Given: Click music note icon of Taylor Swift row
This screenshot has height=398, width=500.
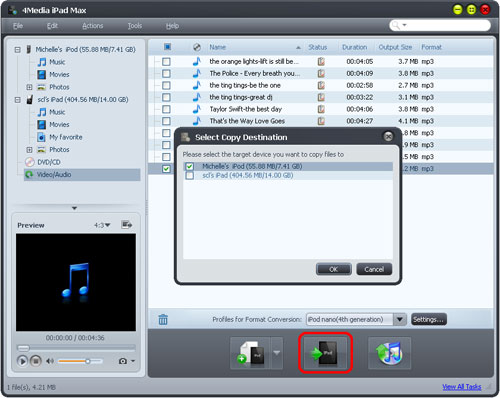Looking at the screenshot, I should tap(197, 109).
